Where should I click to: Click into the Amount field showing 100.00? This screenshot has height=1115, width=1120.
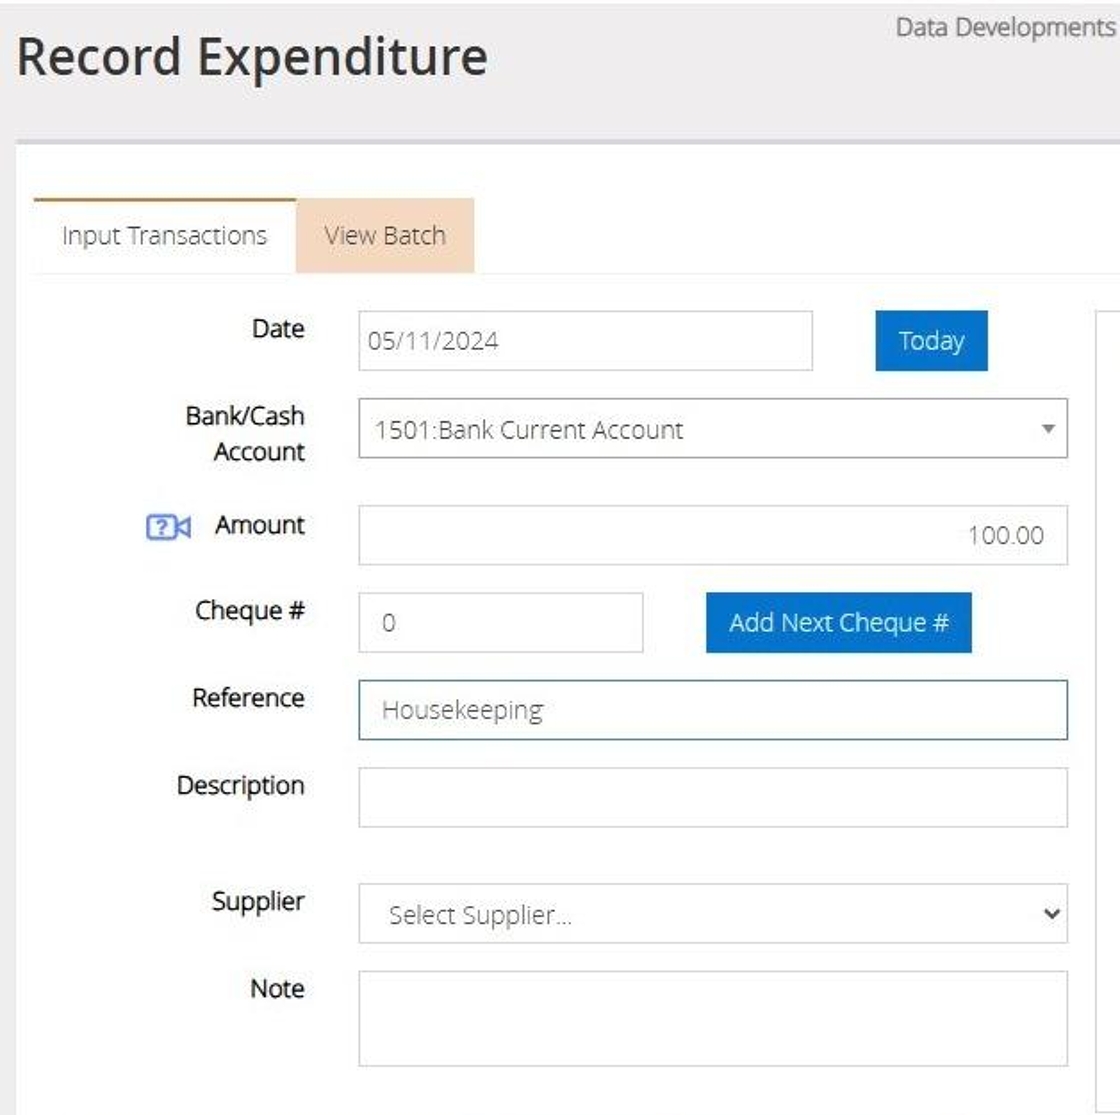pyautogui.click(x=712, y=535)
